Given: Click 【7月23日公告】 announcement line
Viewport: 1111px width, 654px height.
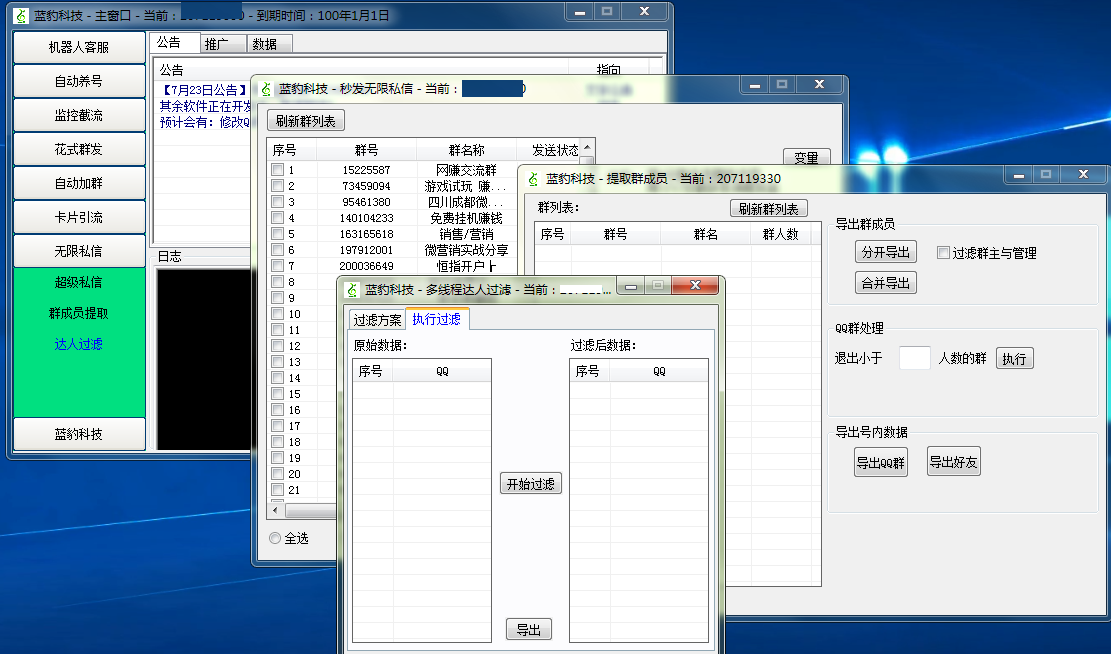Looking at the screenshot, I should click(x=204, y=90).
